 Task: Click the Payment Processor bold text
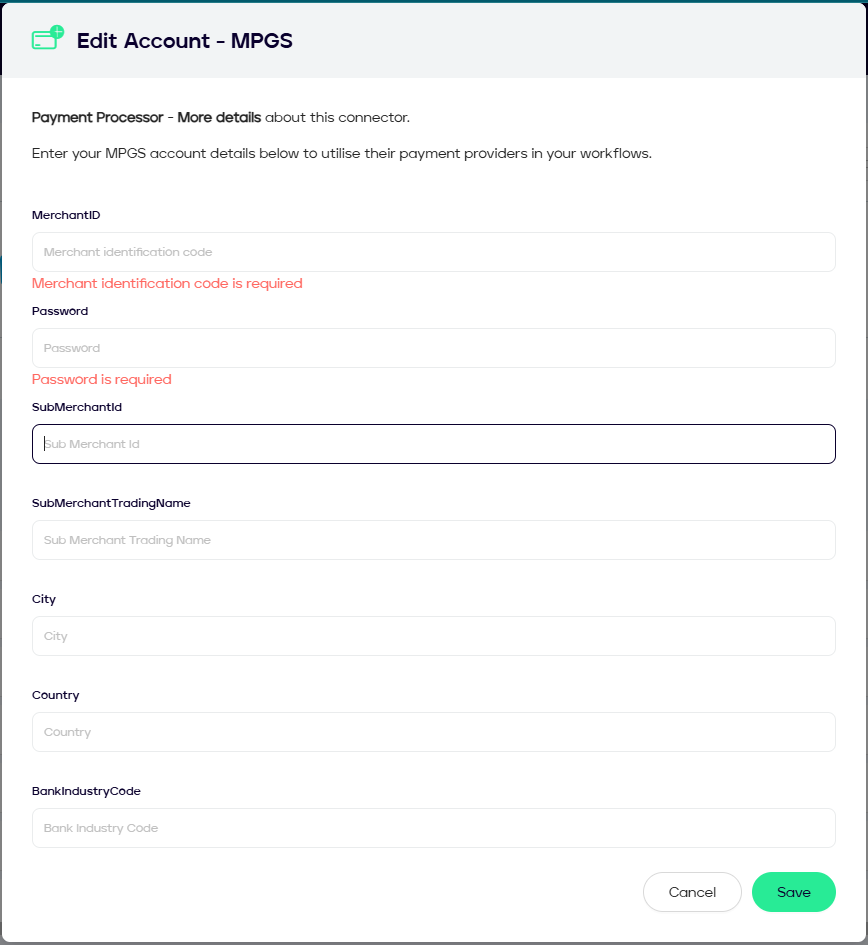97,117
